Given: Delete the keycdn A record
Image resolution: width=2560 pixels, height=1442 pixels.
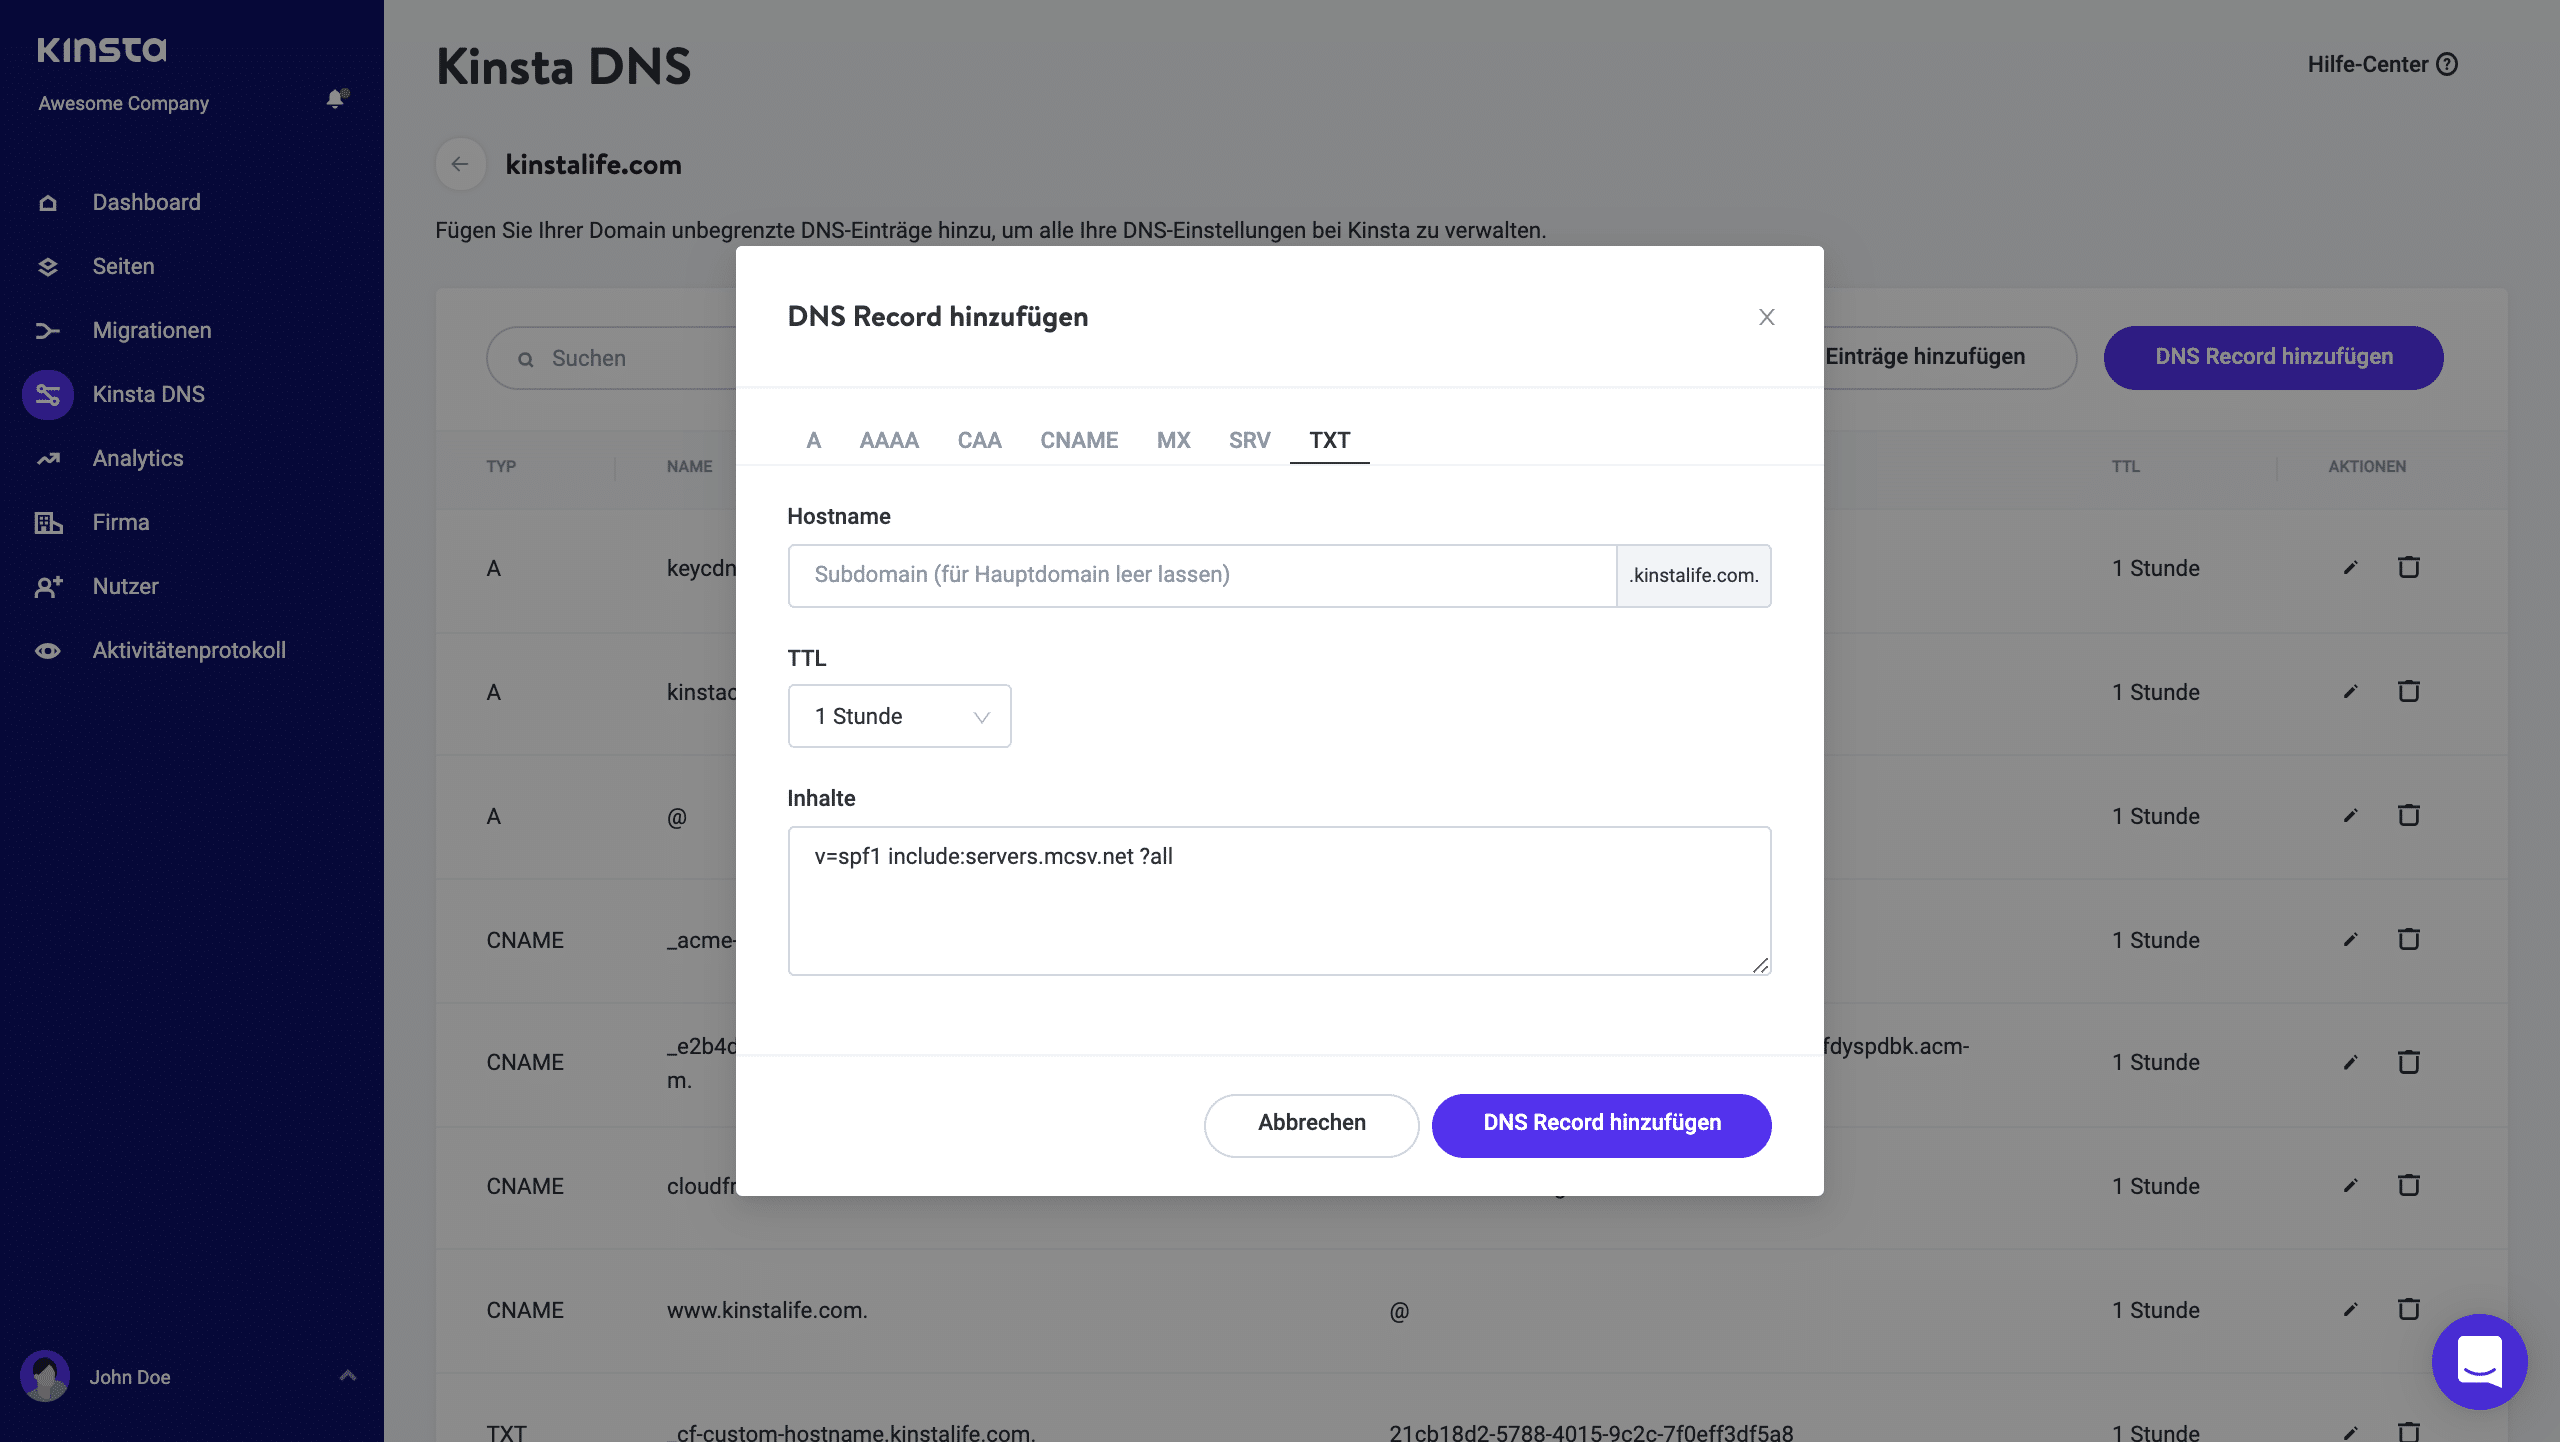Looking at the screenshot, I should coord(2409,567).
